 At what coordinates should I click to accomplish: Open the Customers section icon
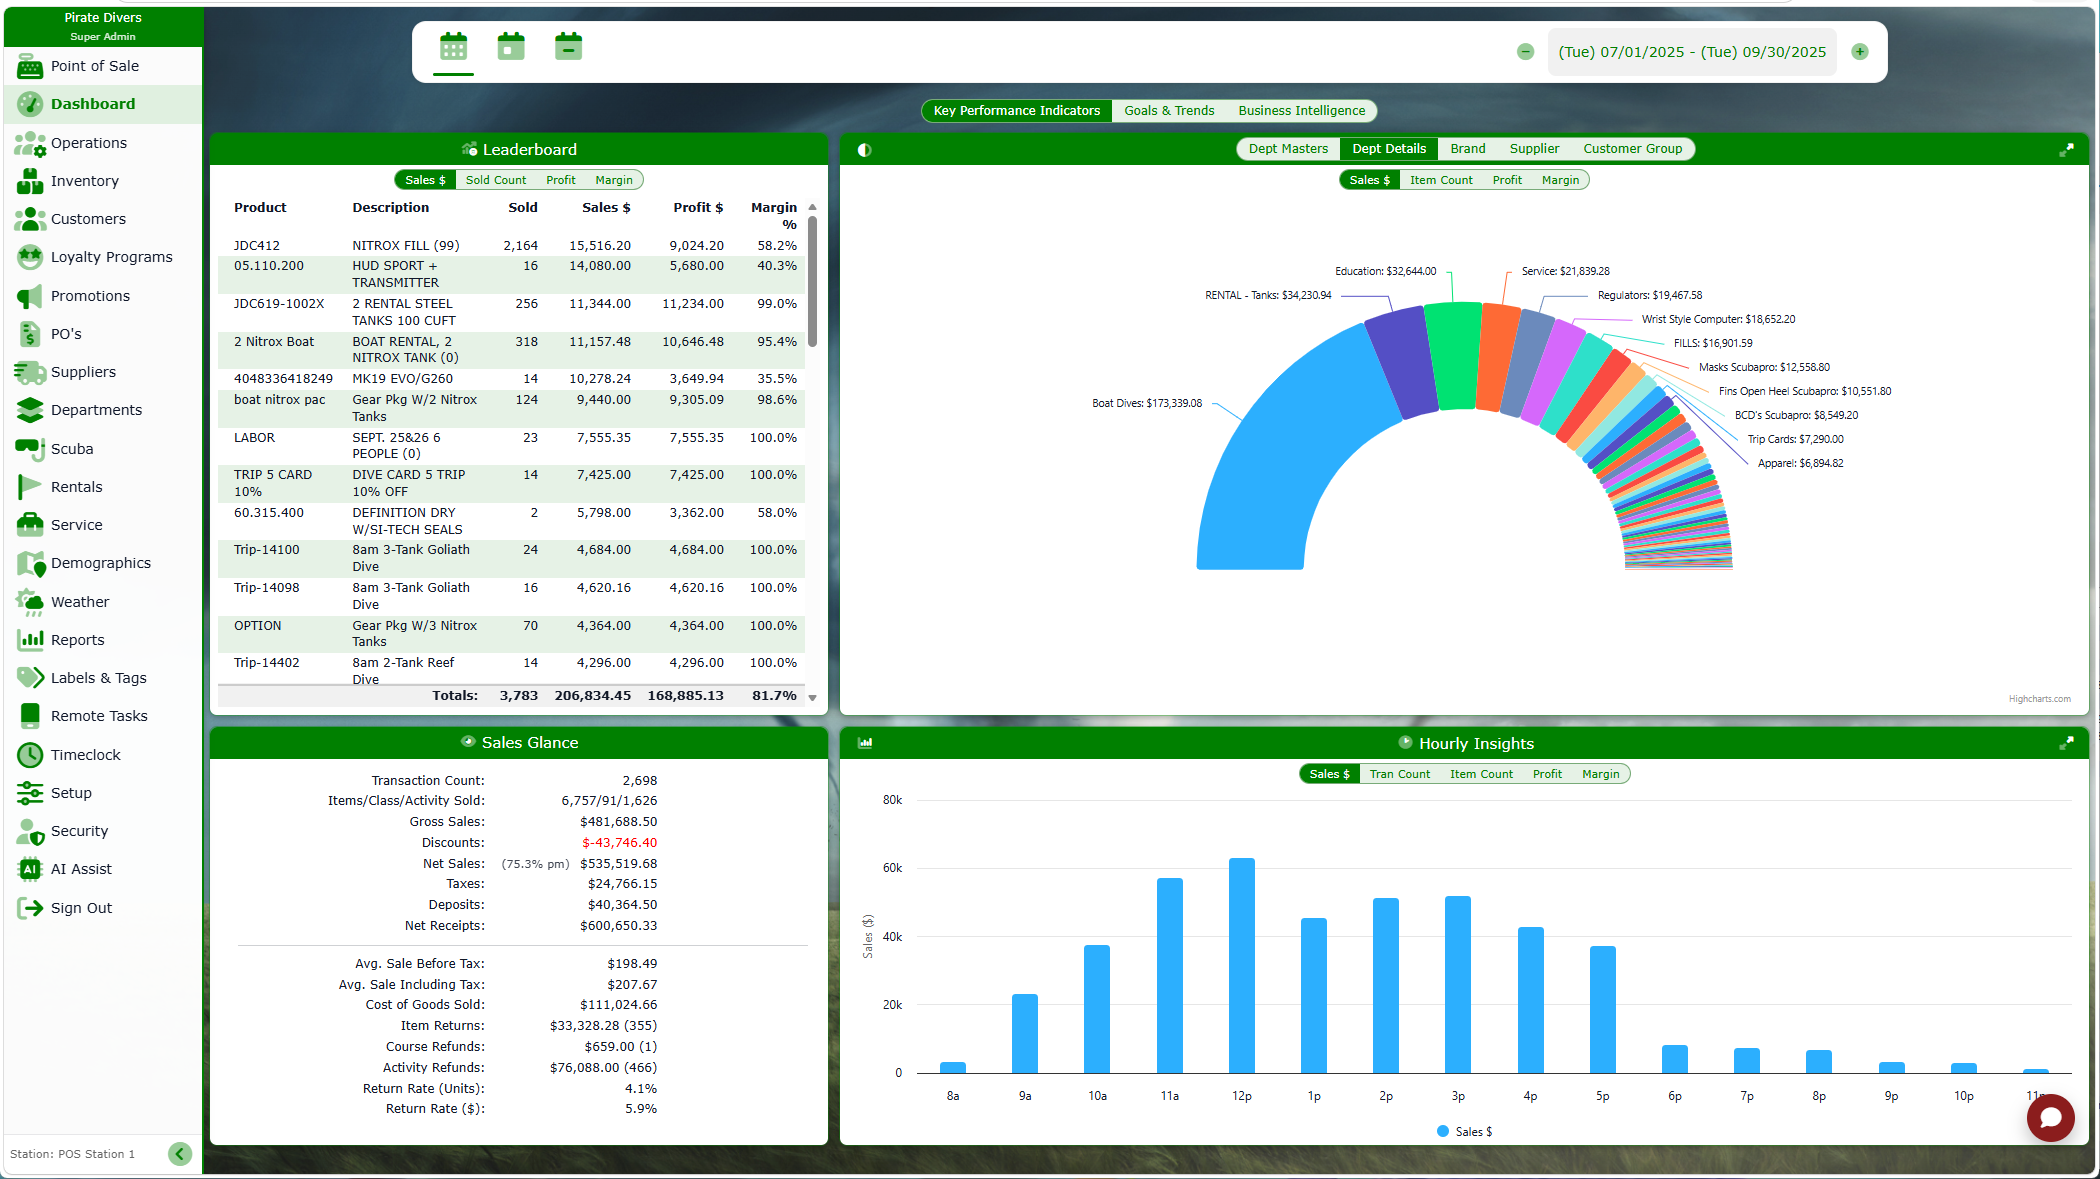[30, 219]
